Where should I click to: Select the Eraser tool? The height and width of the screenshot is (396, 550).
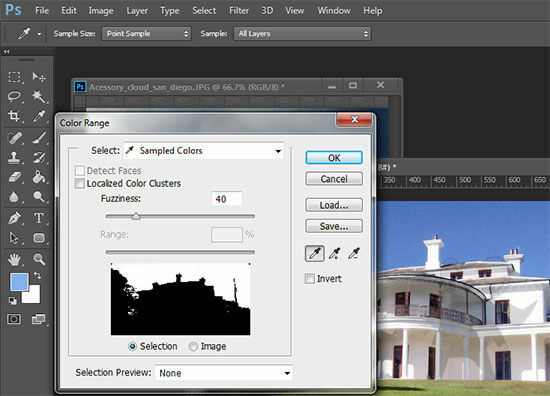click(14, 177)
